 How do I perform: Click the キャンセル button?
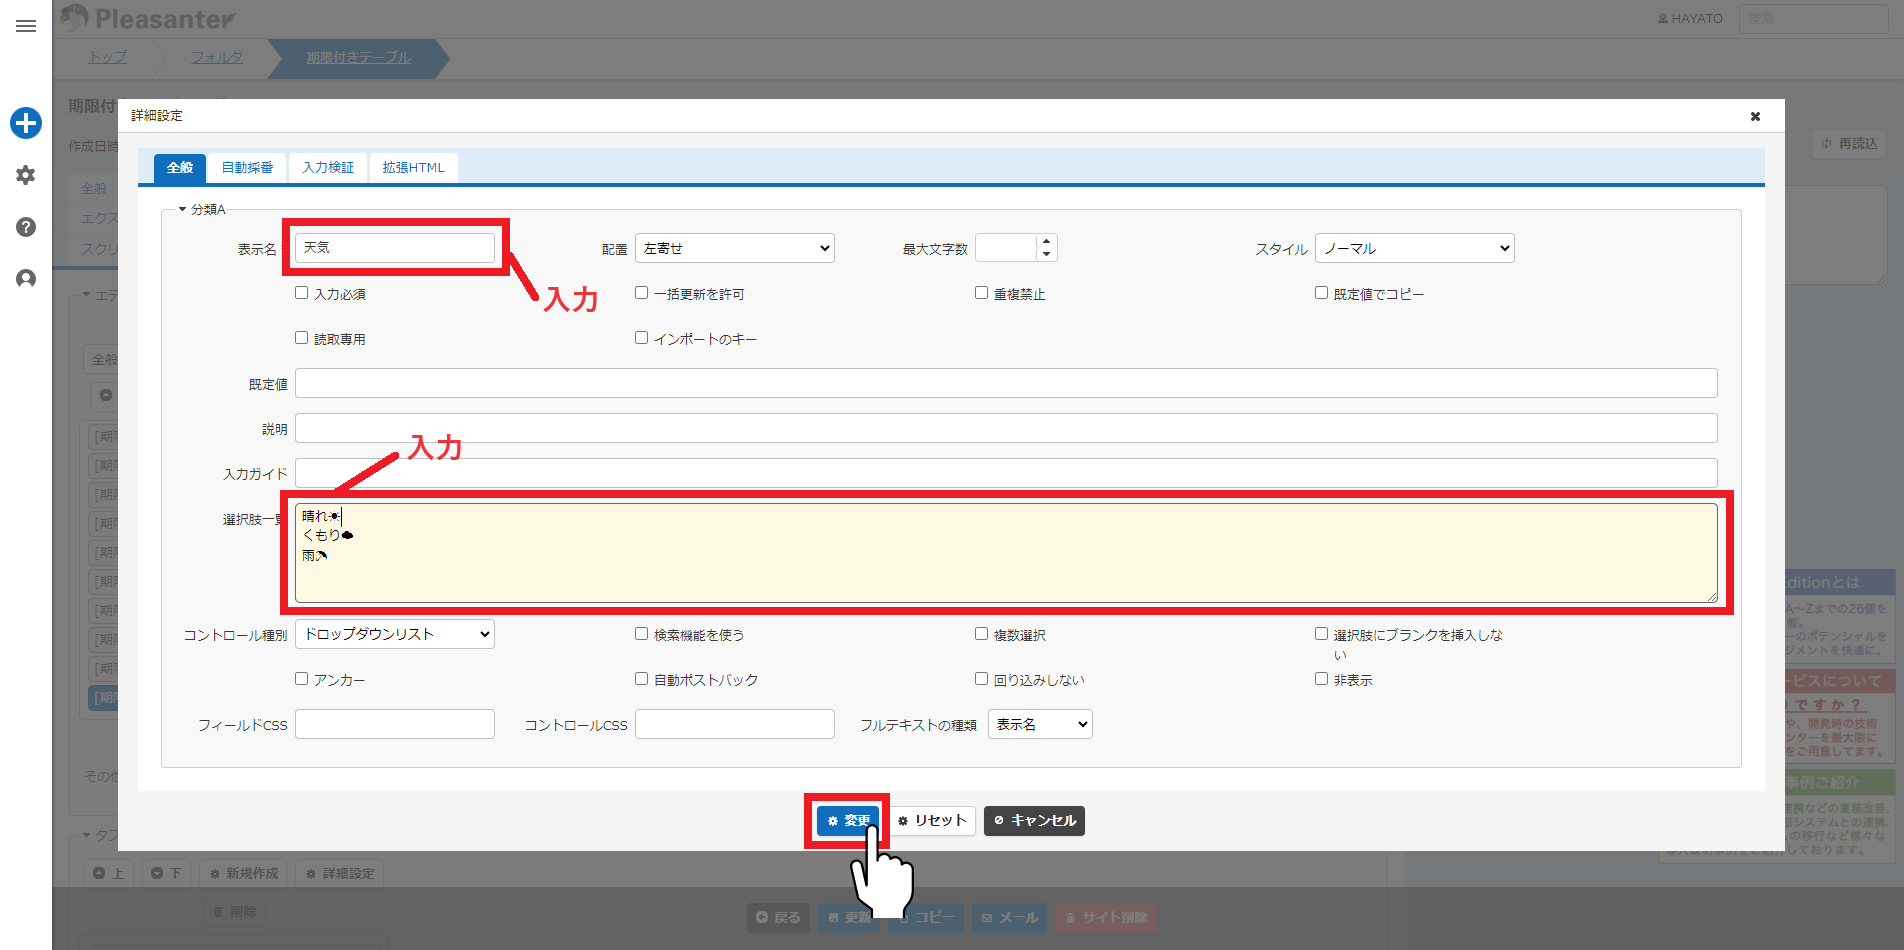(x=1034, y=821)
